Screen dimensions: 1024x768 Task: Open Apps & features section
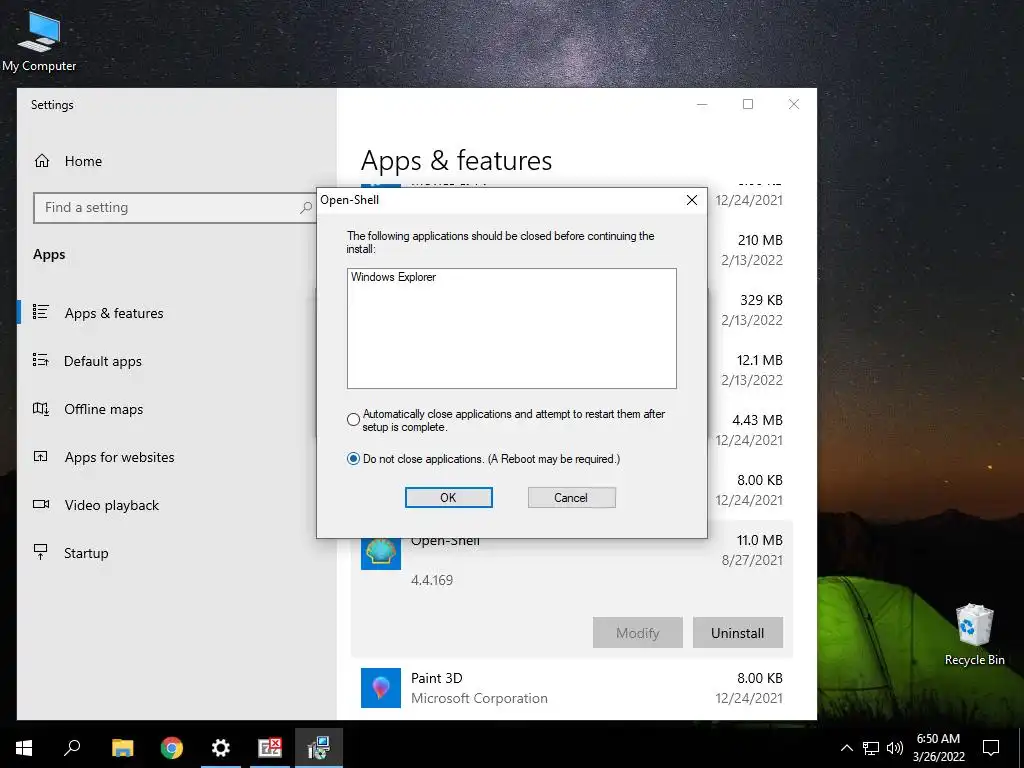pos(114,313)
